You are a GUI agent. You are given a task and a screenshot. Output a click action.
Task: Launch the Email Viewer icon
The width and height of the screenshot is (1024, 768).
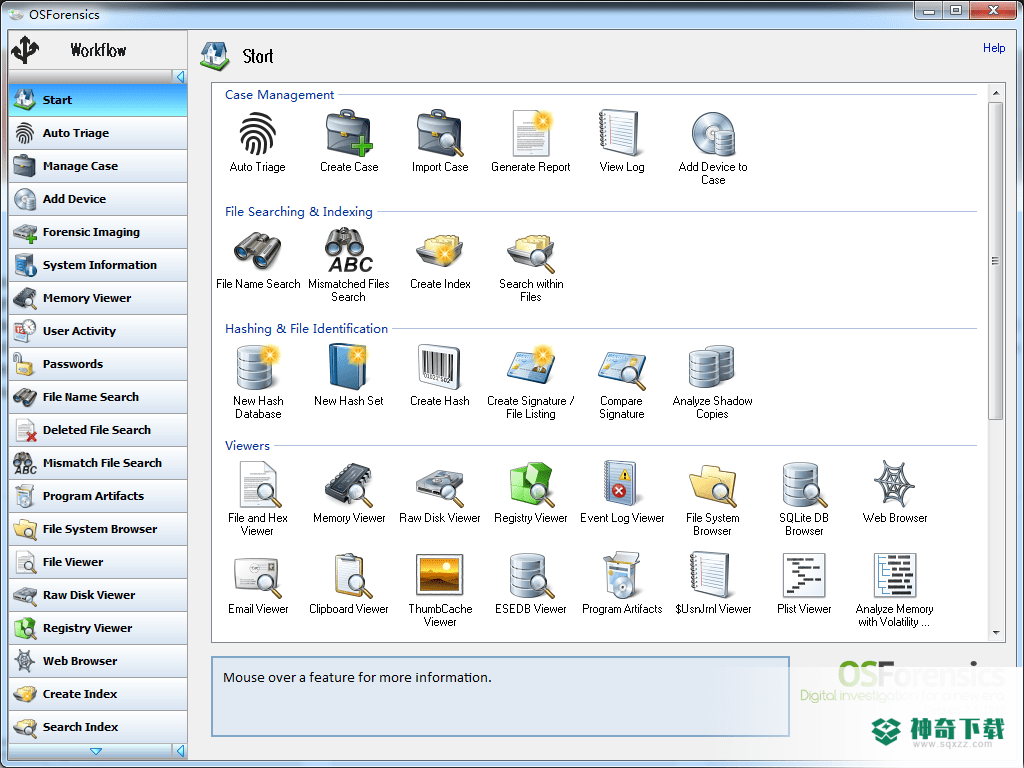pos(258,577)
